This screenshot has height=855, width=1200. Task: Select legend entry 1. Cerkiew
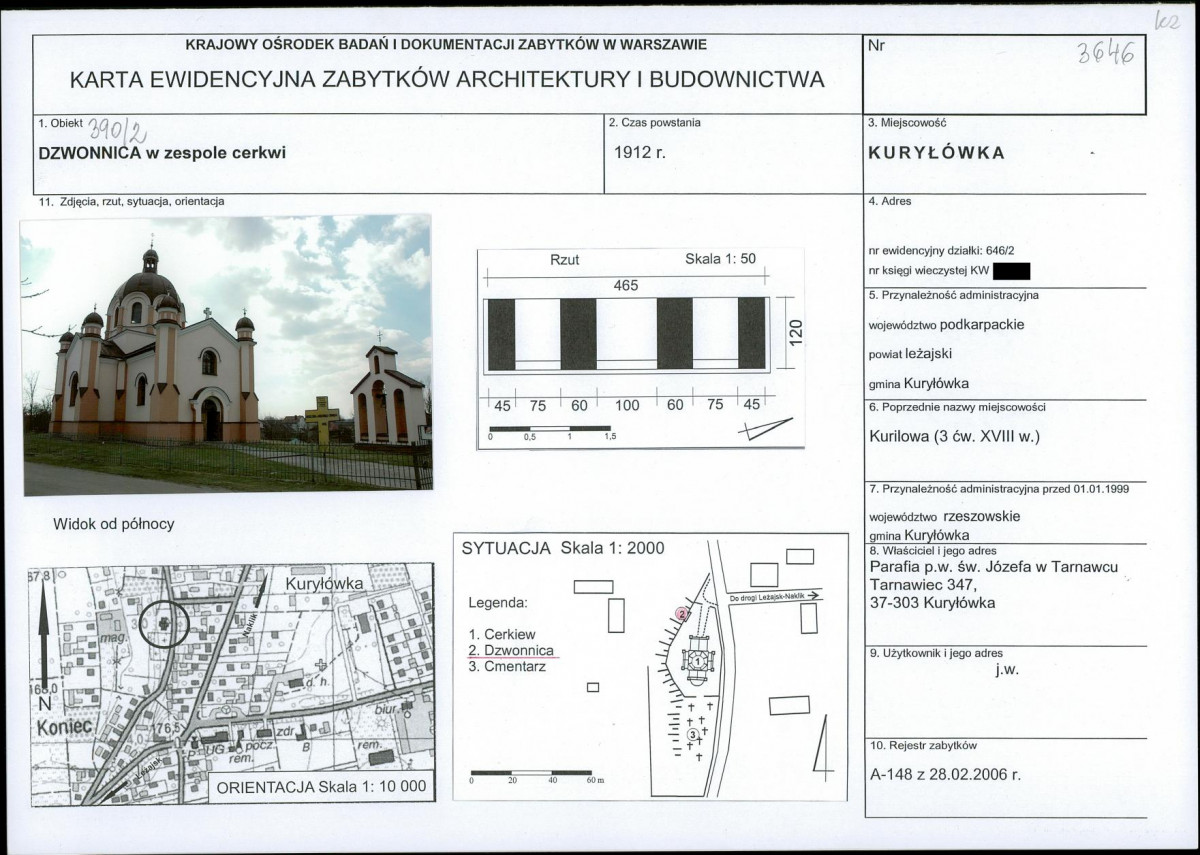(502, 634)
